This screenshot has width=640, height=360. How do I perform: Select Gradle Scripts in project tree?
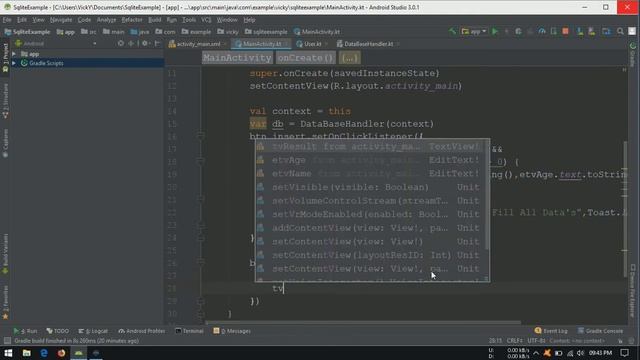(46, 63)
